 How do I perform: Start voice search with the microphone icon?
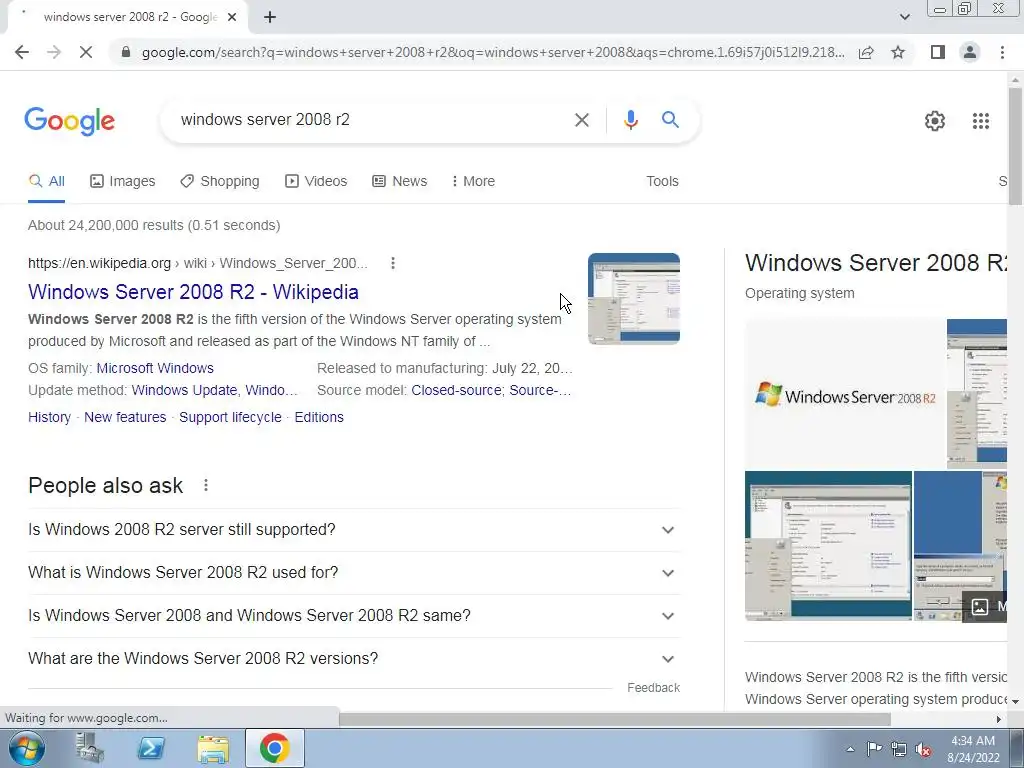[630, 120]
